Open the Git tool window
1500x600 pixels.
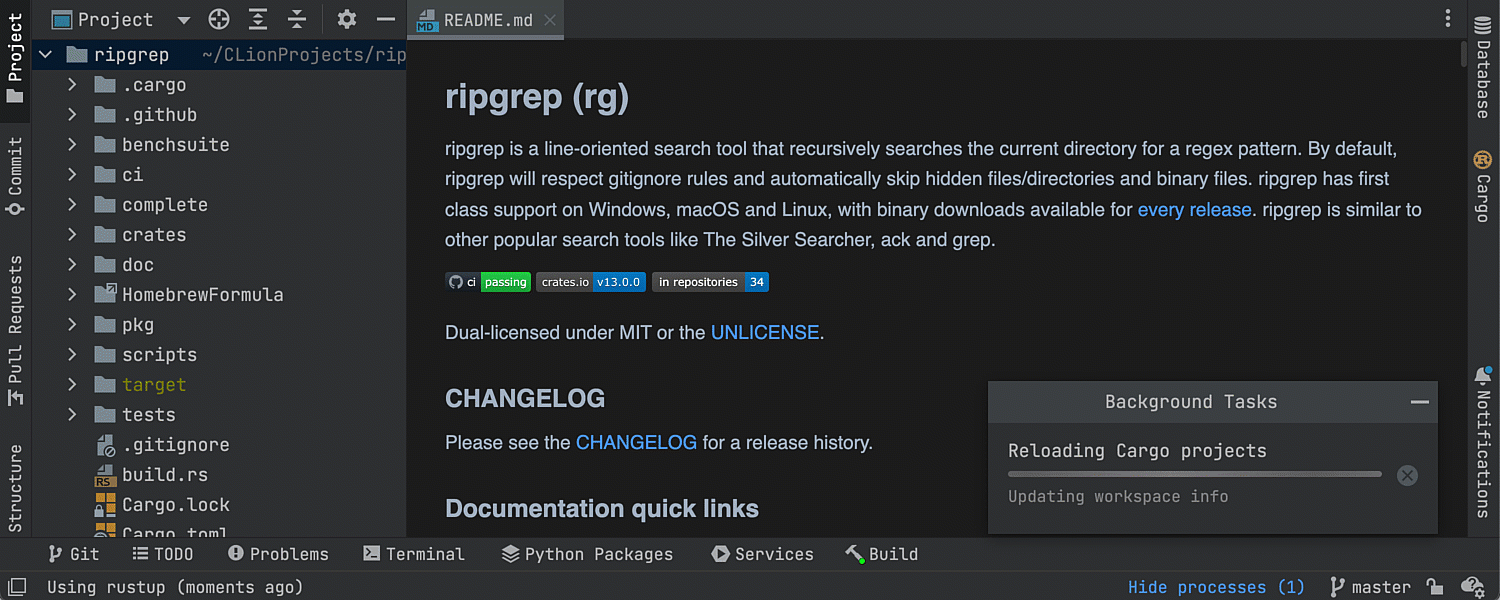[x=73, y=554]
